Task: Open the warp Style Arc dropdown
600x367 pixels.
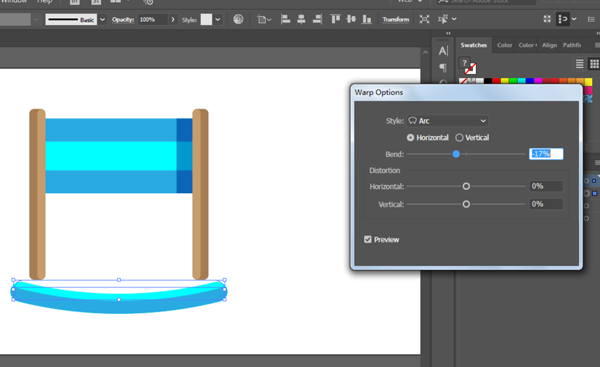Action: point(447,121)
